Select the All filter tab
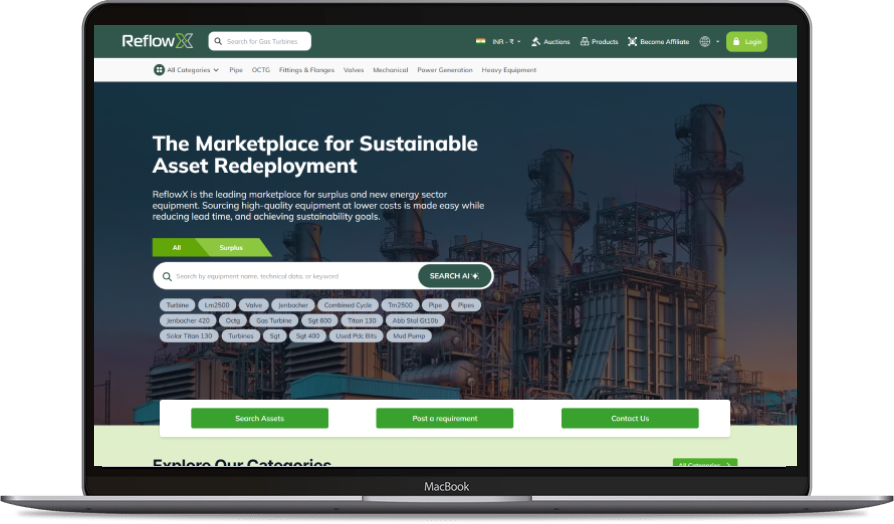The height and width of the screenshot is (524, 894). 177,247
